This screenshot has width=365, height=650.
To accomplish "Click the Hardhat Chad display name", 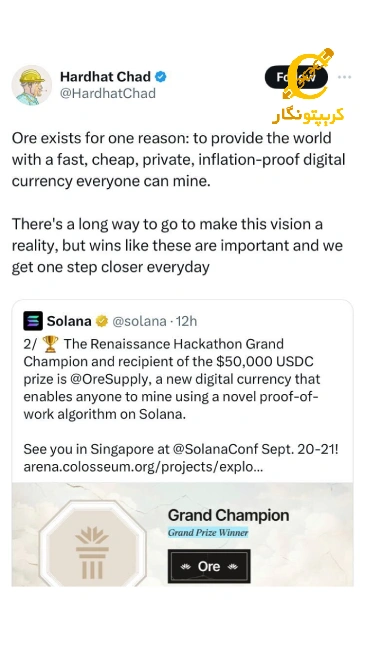I will click(105, 77).
